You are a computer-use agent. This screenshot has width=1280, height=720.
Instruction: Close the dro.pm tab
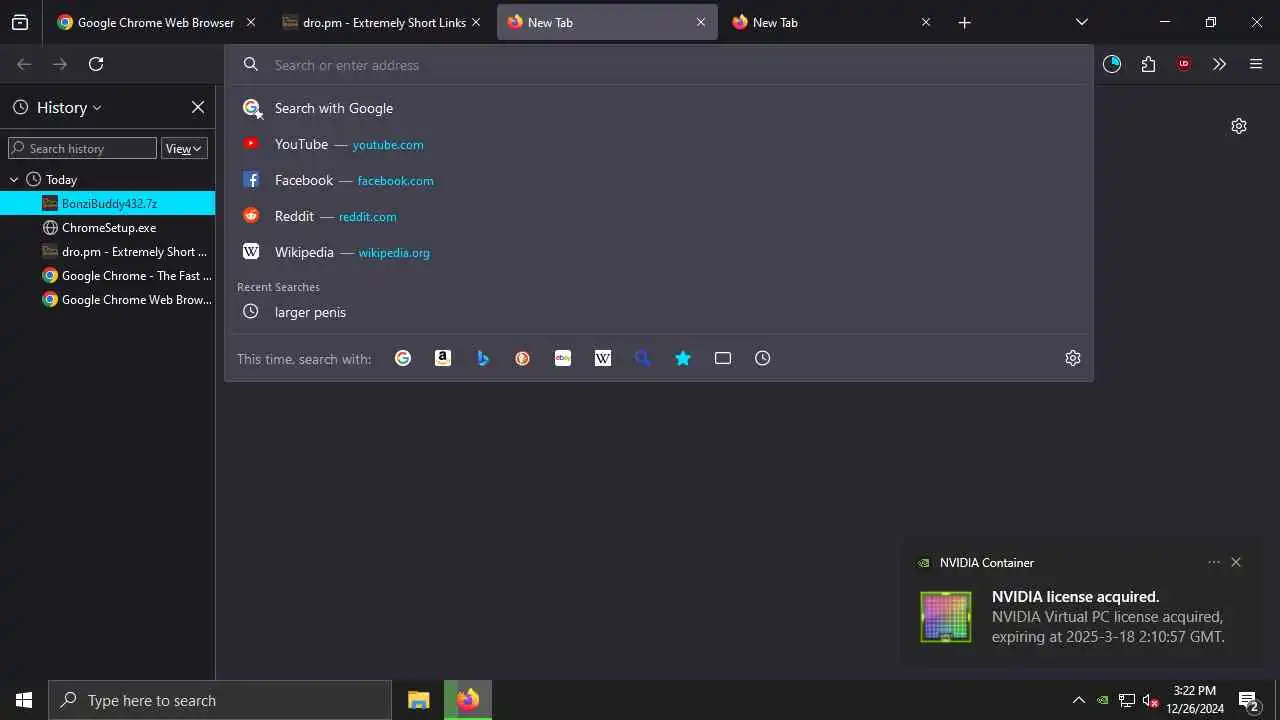coord(476,22)
